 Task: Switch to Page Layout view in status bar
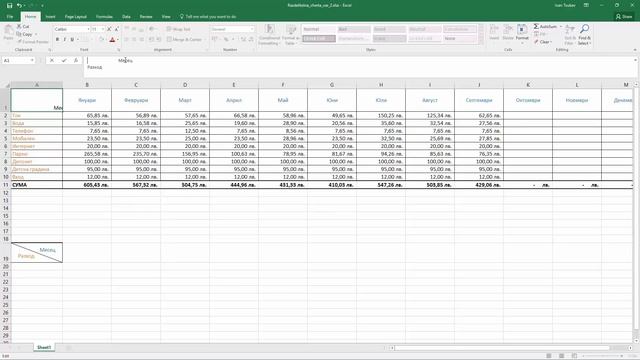562,356
